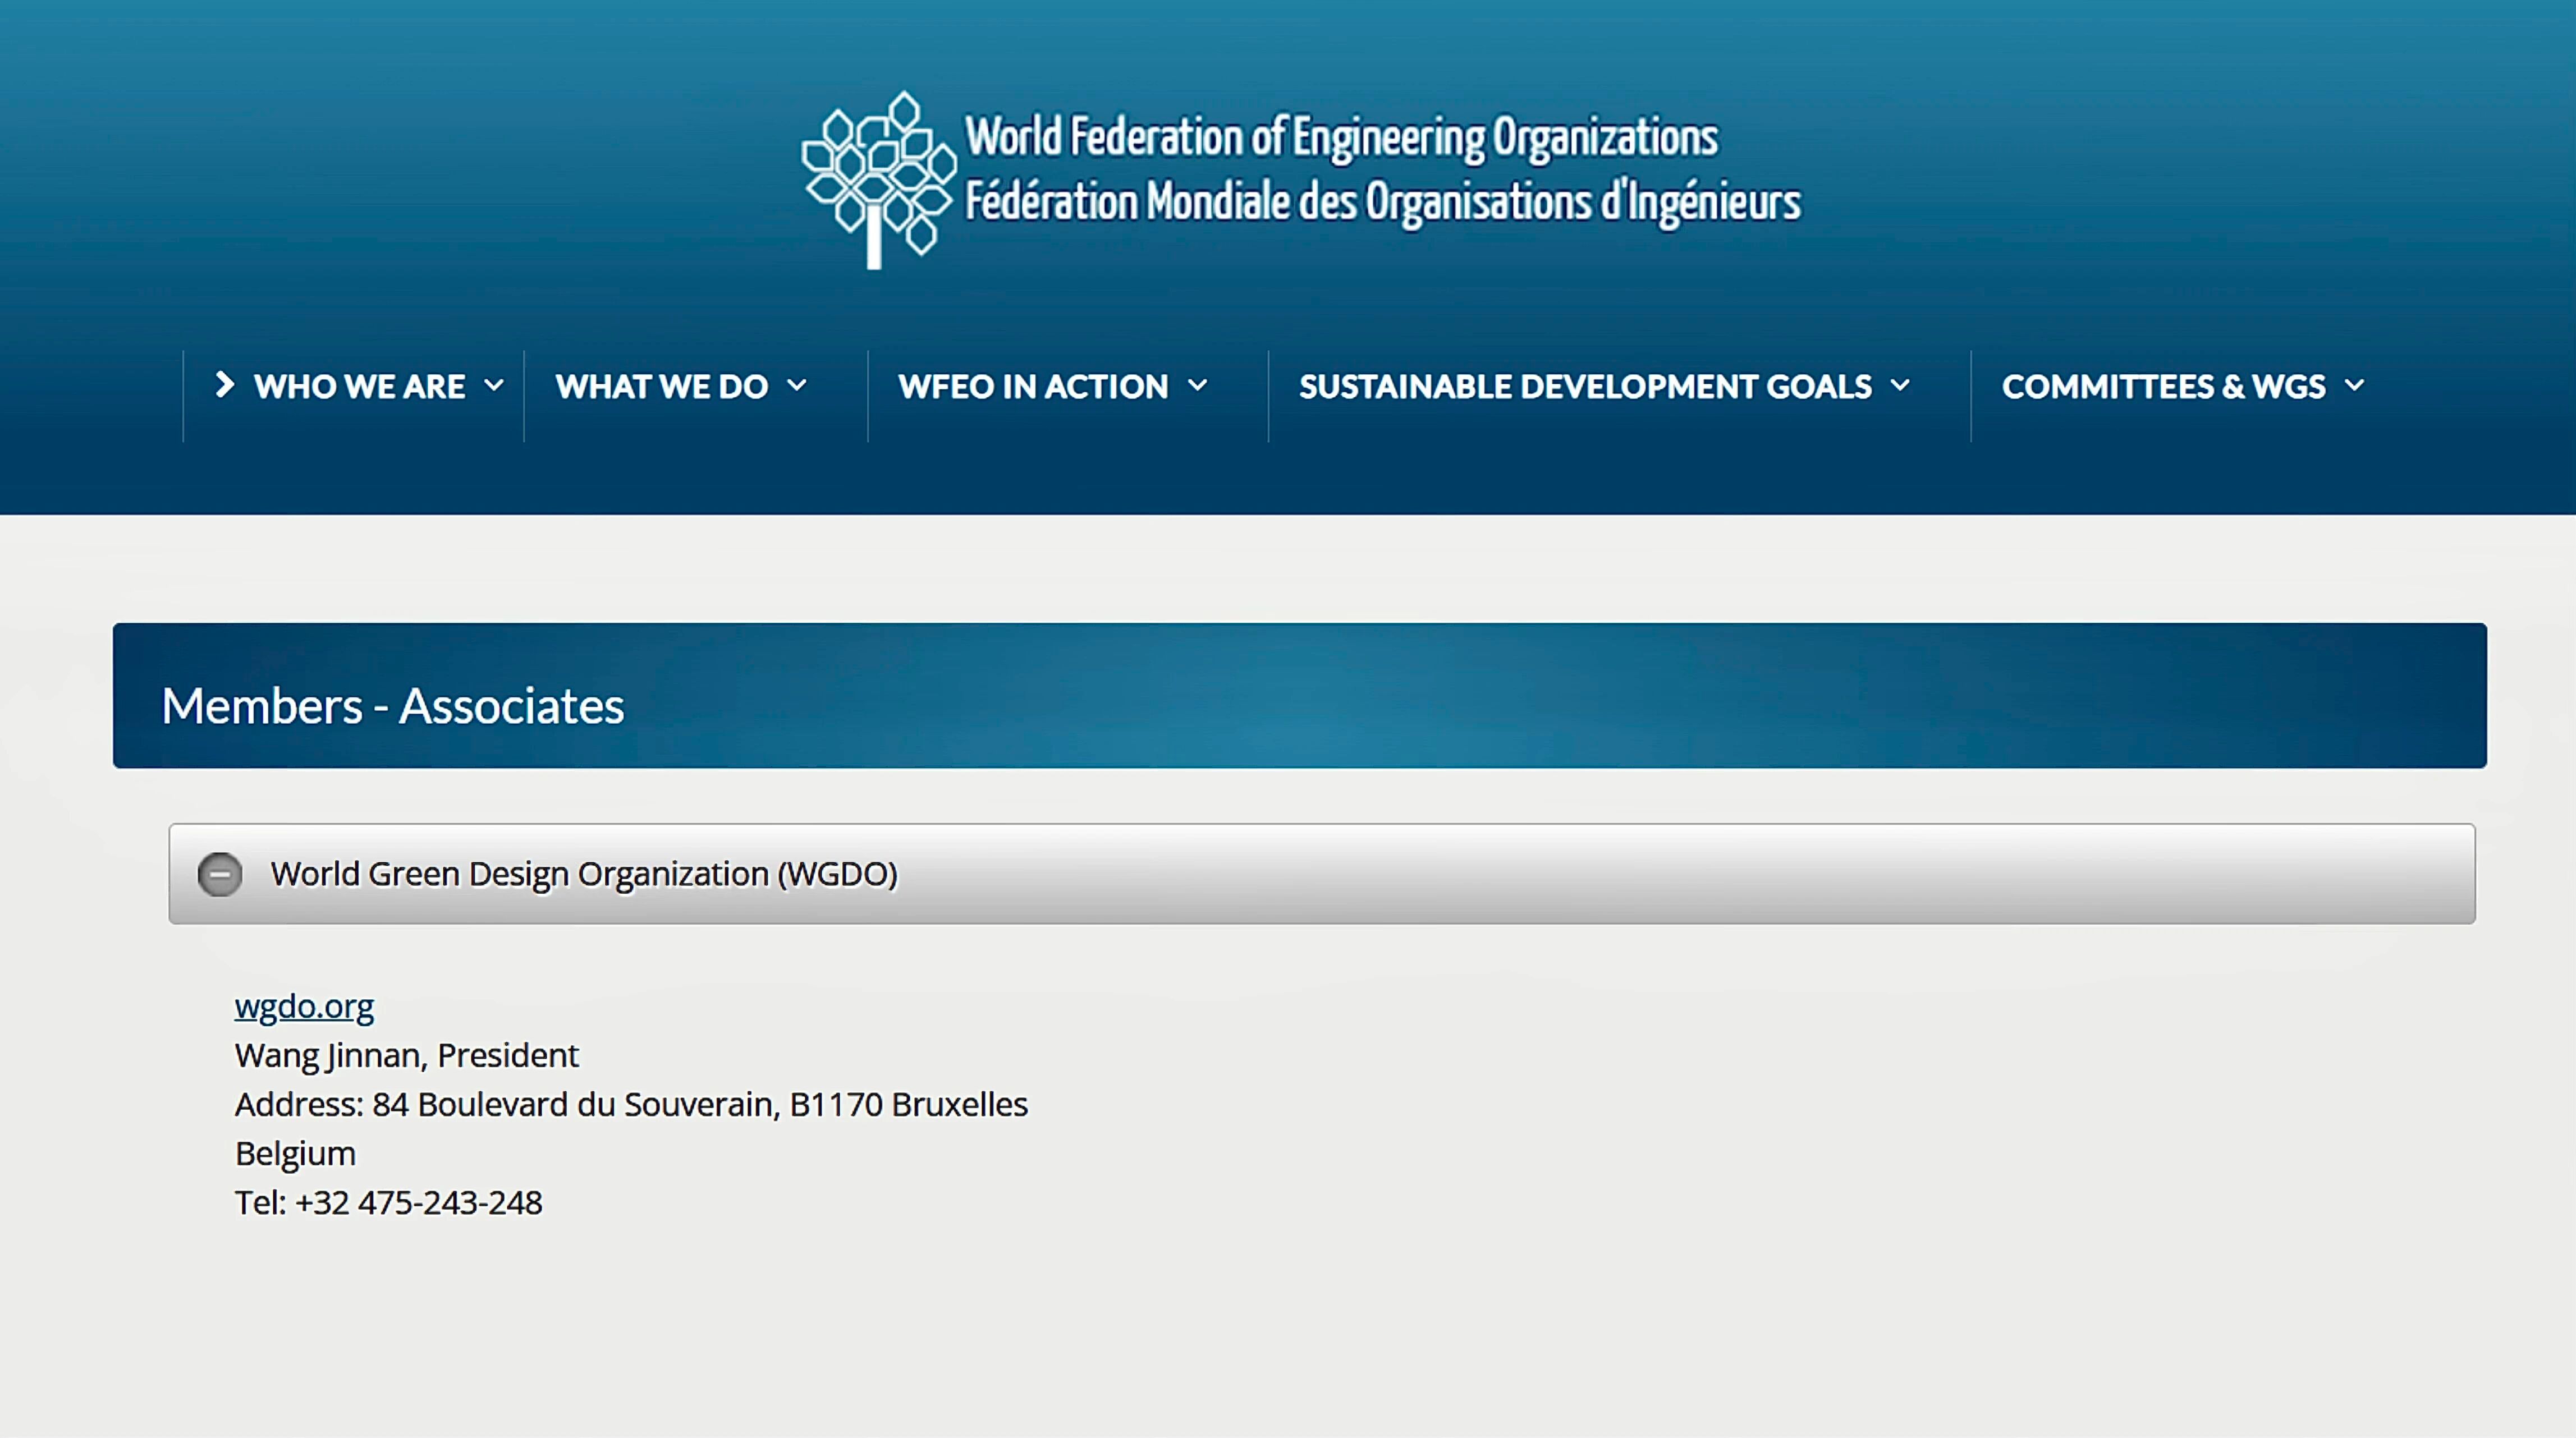
Task: Click the chevron beside SUSTAINABLE DEVELOPMENT GOALS
Action: tap(1901, 386)
